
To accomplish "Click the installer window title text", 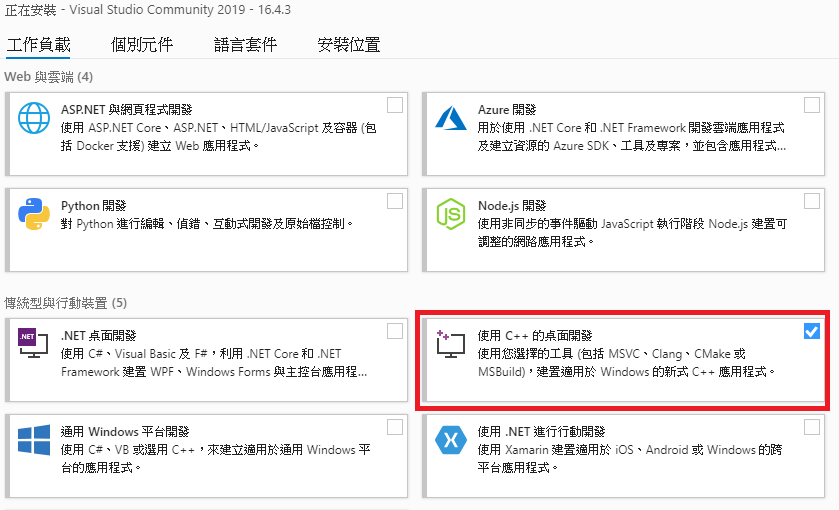I will coord(148,10).
